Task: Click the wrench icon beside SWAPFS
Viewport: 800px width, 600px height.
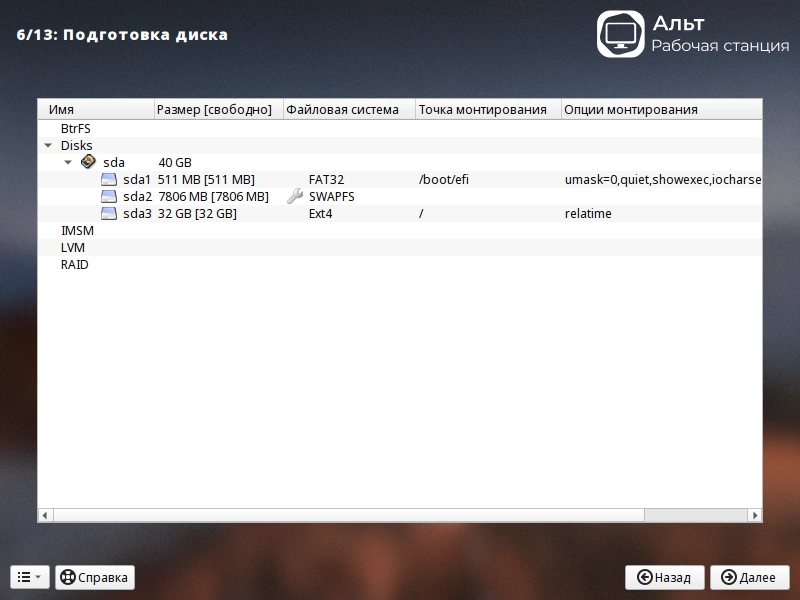Action: [295, 196]
